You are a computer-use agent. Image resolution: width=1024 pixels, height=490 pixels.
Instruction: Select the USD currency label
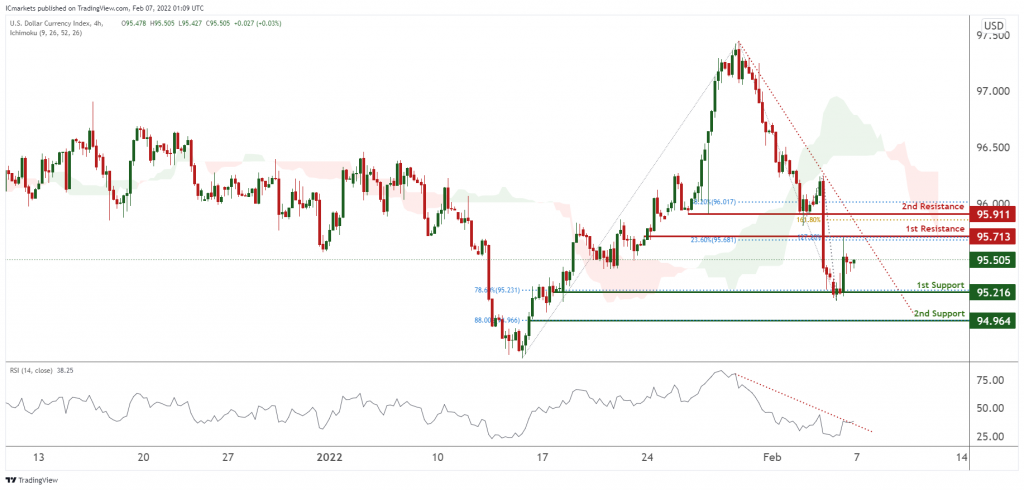tap(993, 25)
